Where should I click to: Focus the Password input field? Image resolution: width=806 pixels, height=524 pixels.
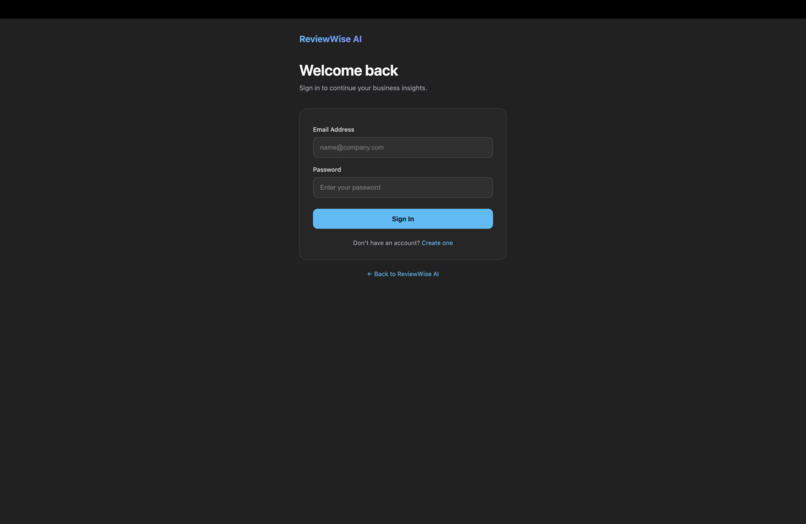402,188
